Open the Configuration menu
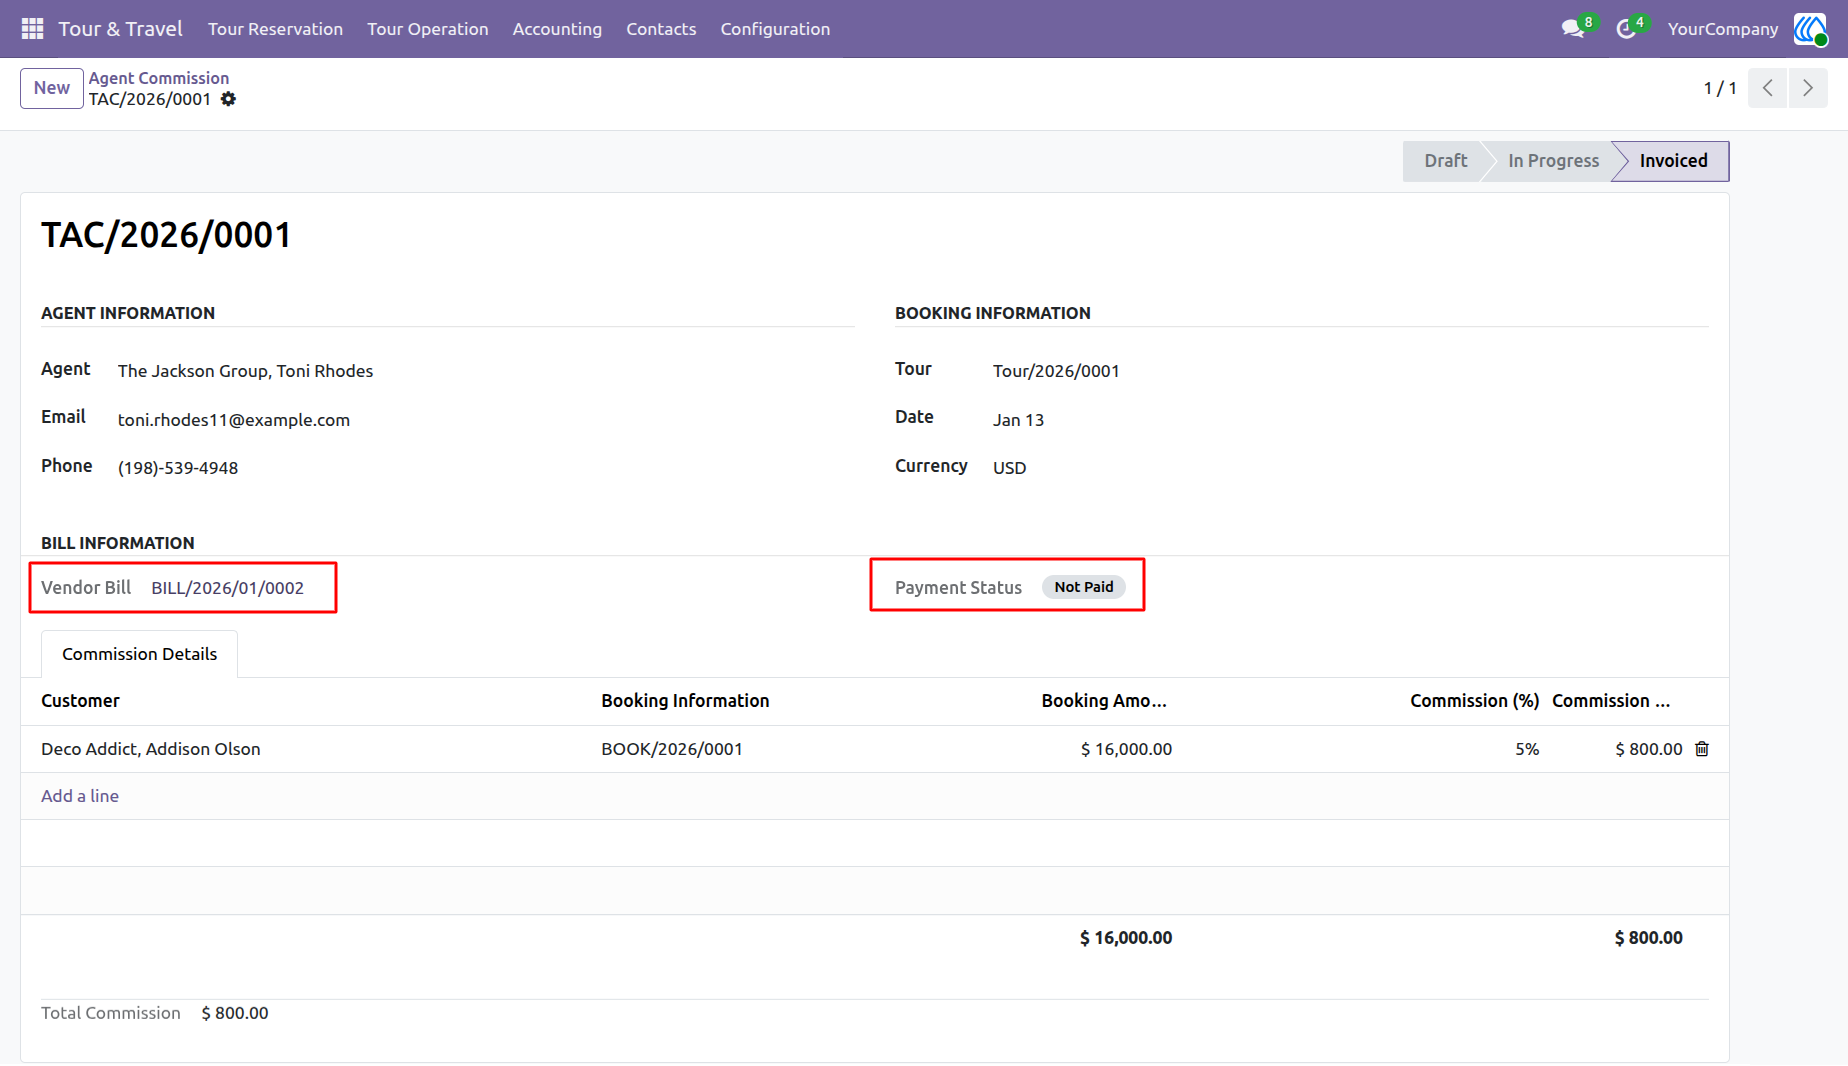The image size is (1848, 1066). [x=775, y=29]
